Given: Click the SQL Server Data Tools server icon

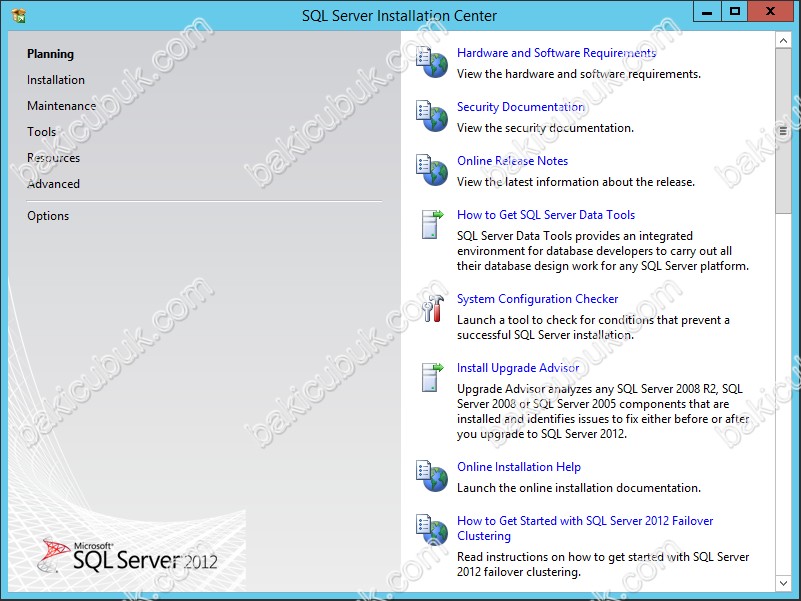Looking at the screenshot, I should point(432,224).
